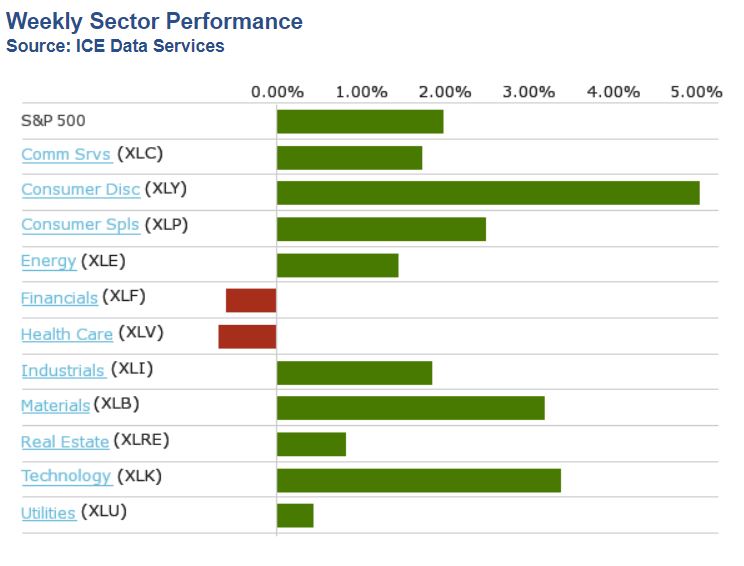Open the Comm Srvs sector link
744x566 pixels.
(x=66, y=154)
